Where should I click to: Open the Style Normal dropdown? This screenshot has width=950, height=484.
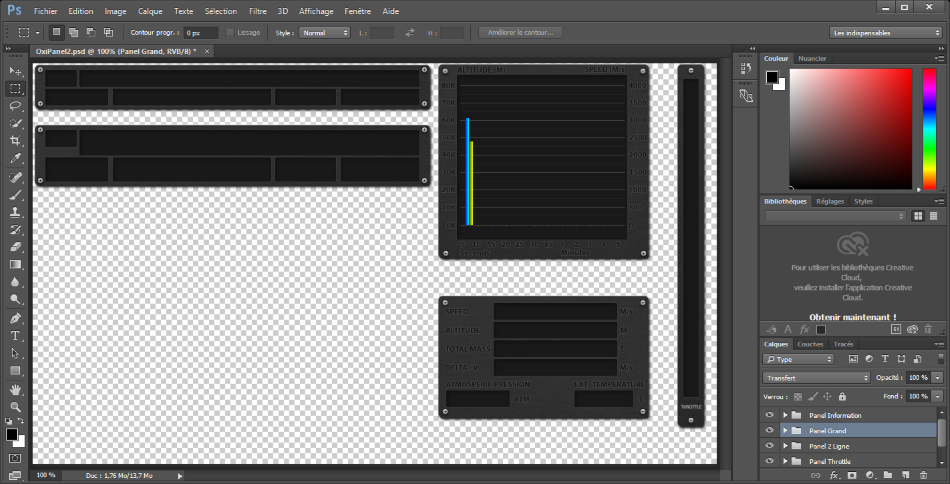click(x=325, y=33)
